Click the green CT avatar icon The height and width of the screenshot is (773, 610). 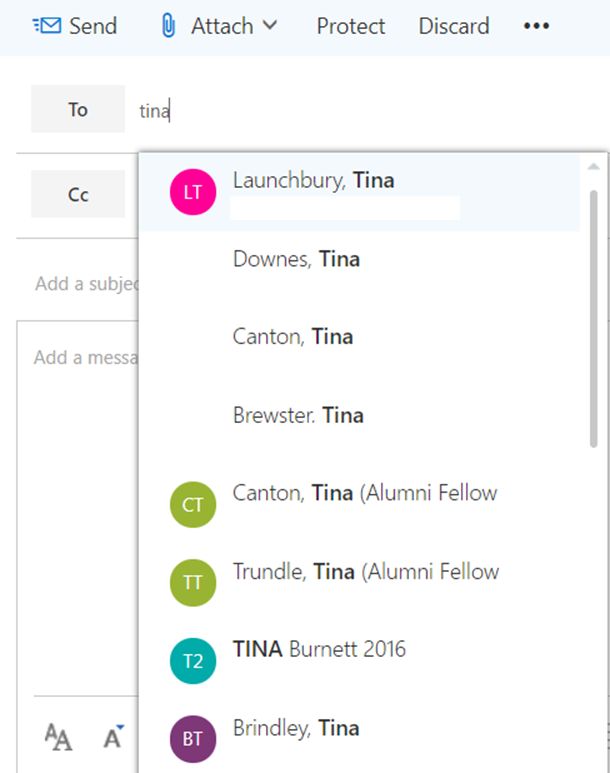(x=193, y=504)
